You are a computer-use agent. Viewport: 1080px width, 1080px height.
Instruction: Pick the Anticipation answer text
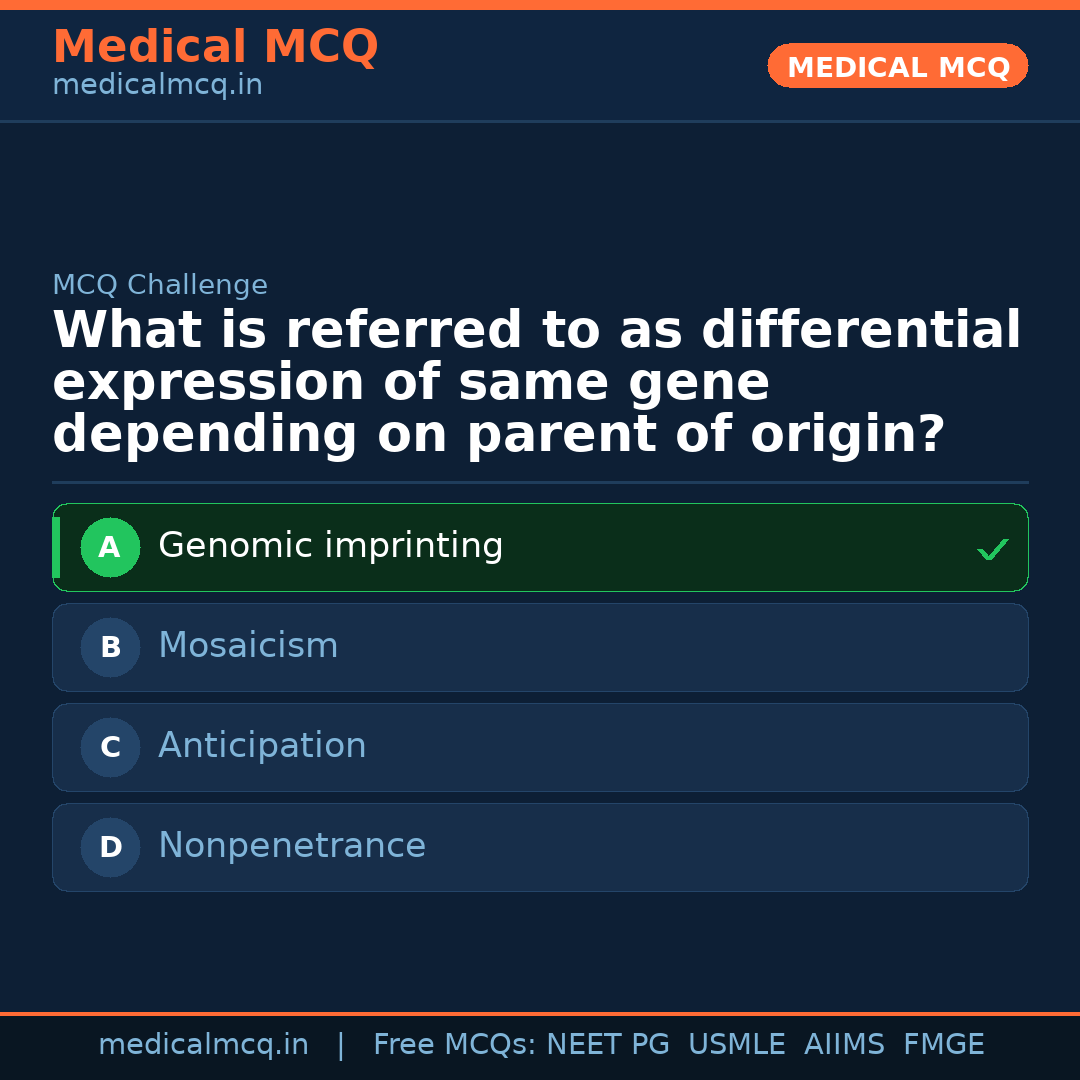[x=262, y=746]
